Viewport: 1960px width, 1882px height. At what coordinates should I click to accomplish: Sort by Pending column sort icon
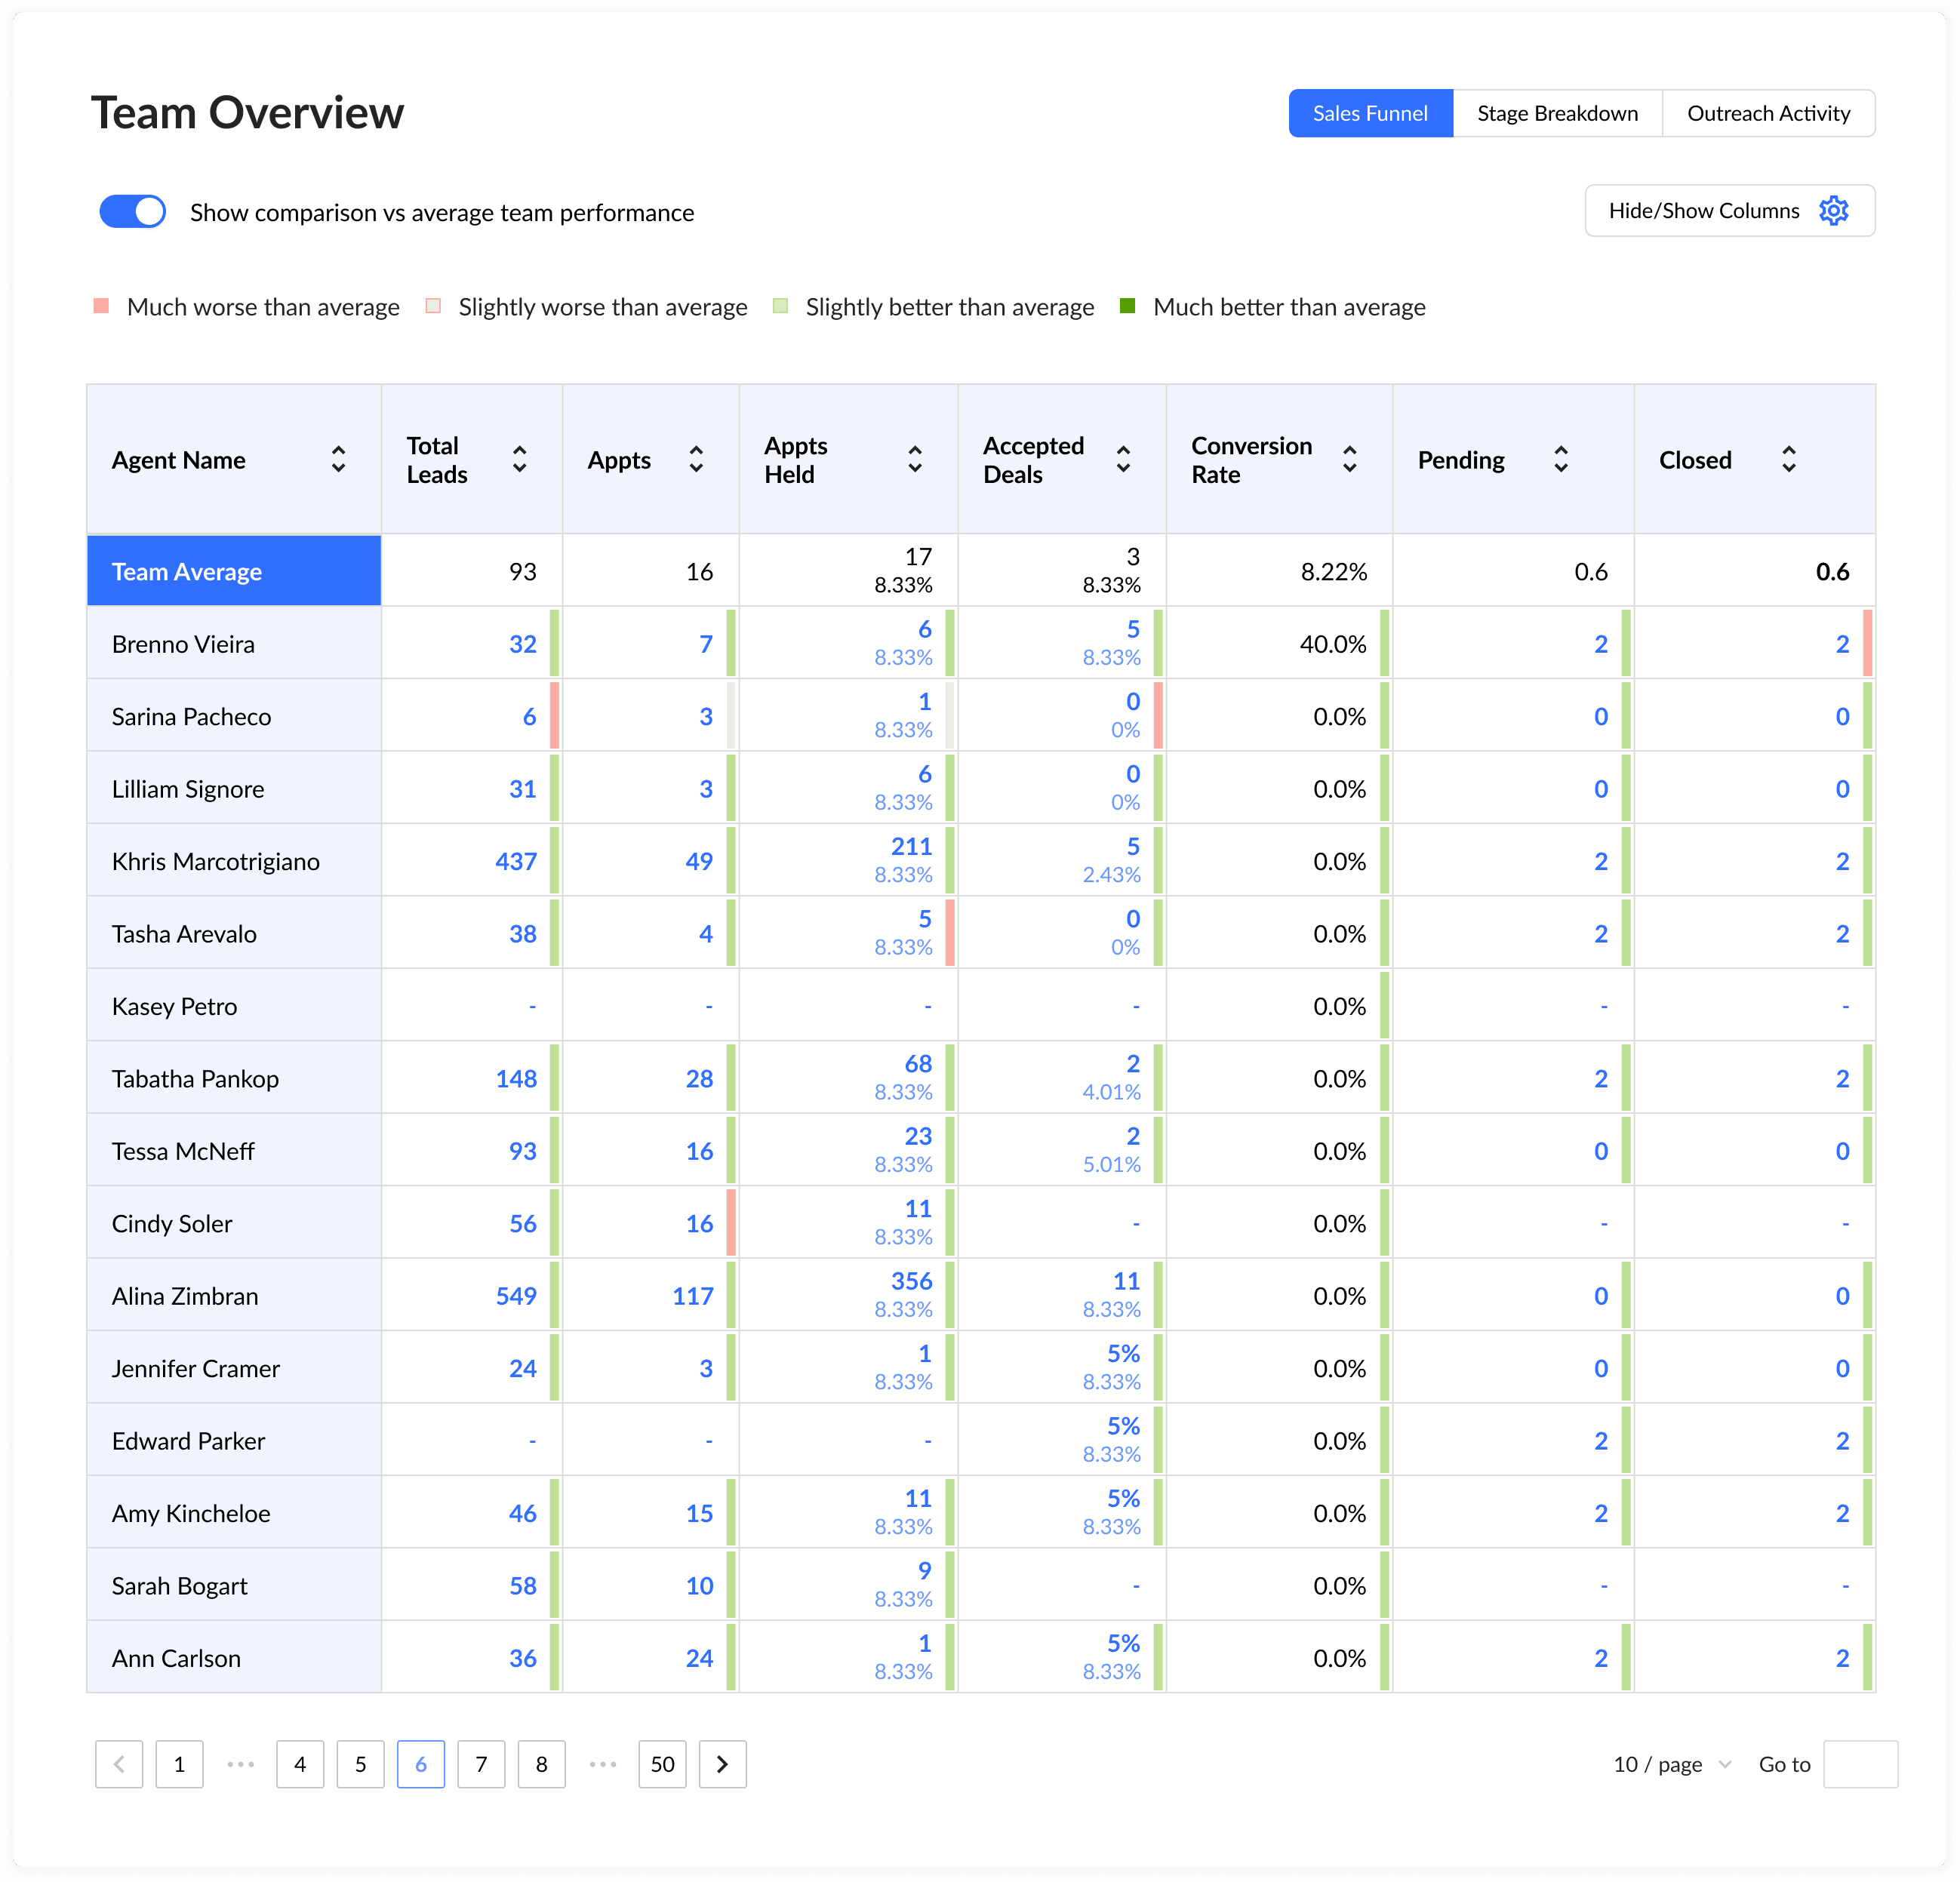click(x=1560, y=460)
